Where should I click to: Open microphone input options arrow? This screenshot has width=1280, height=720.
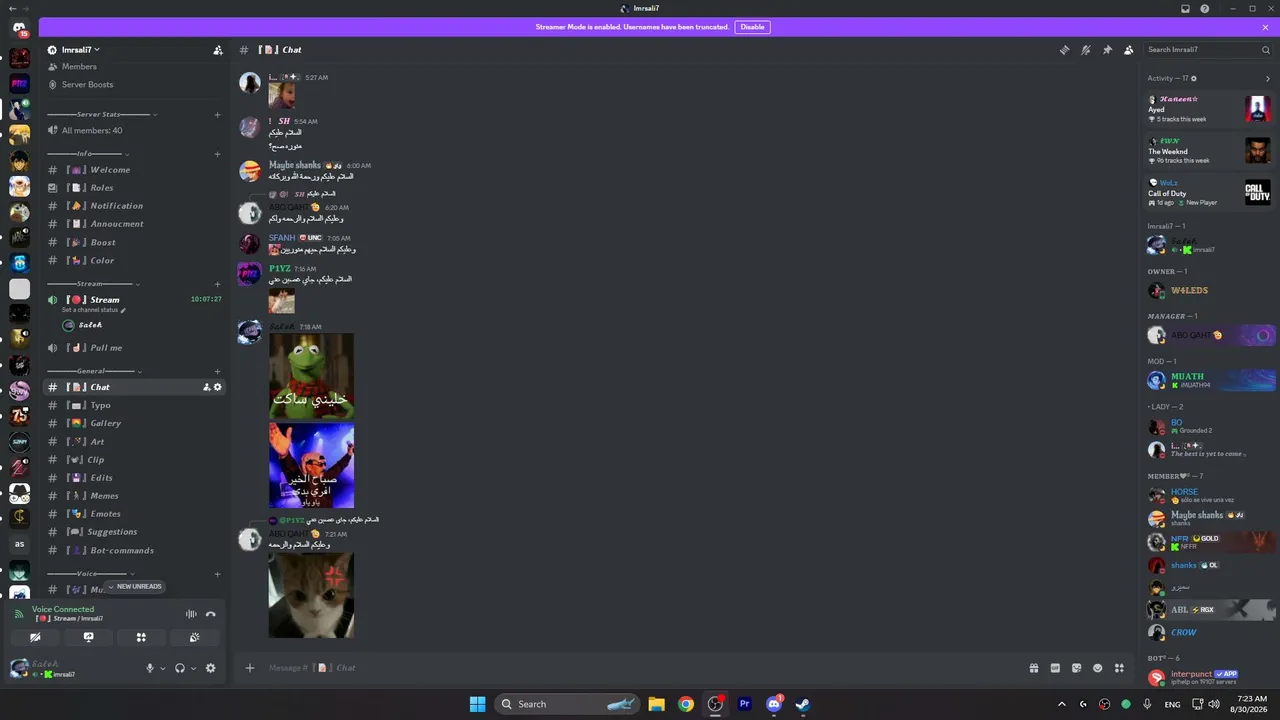(x=162, y=668)
